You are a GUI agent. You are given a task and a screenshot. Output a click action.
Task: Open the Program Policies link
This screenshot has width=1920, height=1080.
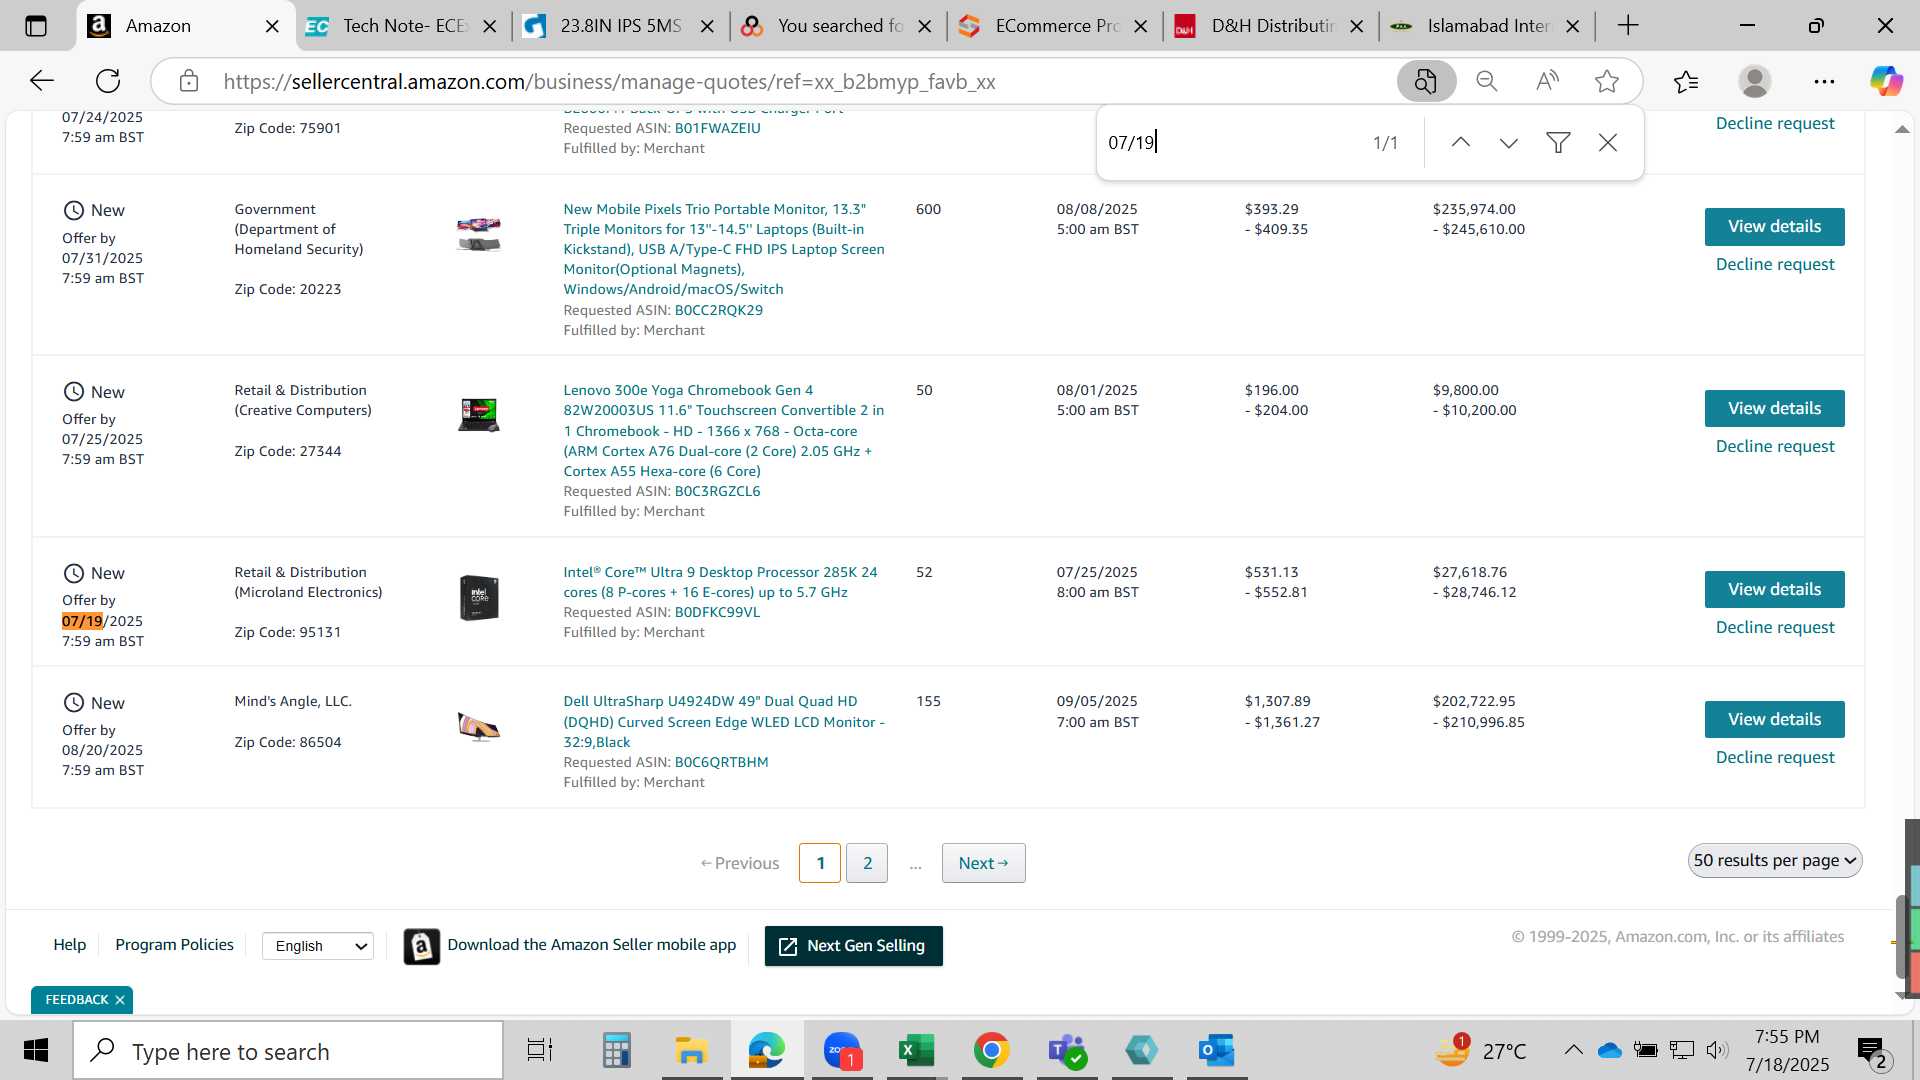click(x=174, y=945)
